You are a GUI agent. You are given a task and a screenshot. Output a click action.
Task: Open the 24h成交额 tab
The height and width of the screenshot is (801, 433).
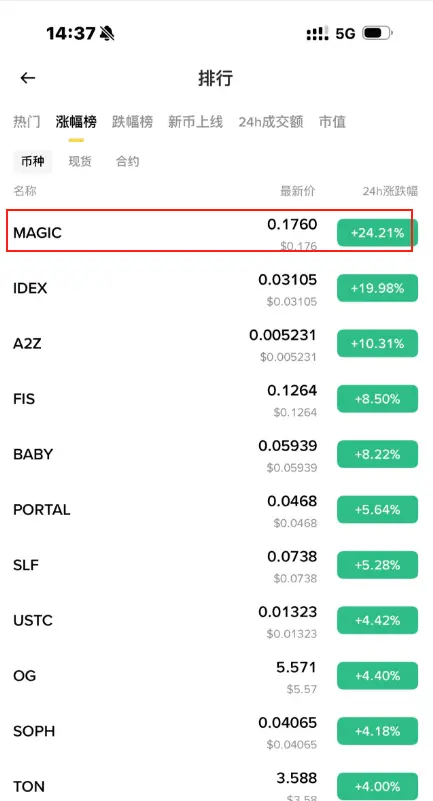(x=271, y=122)
